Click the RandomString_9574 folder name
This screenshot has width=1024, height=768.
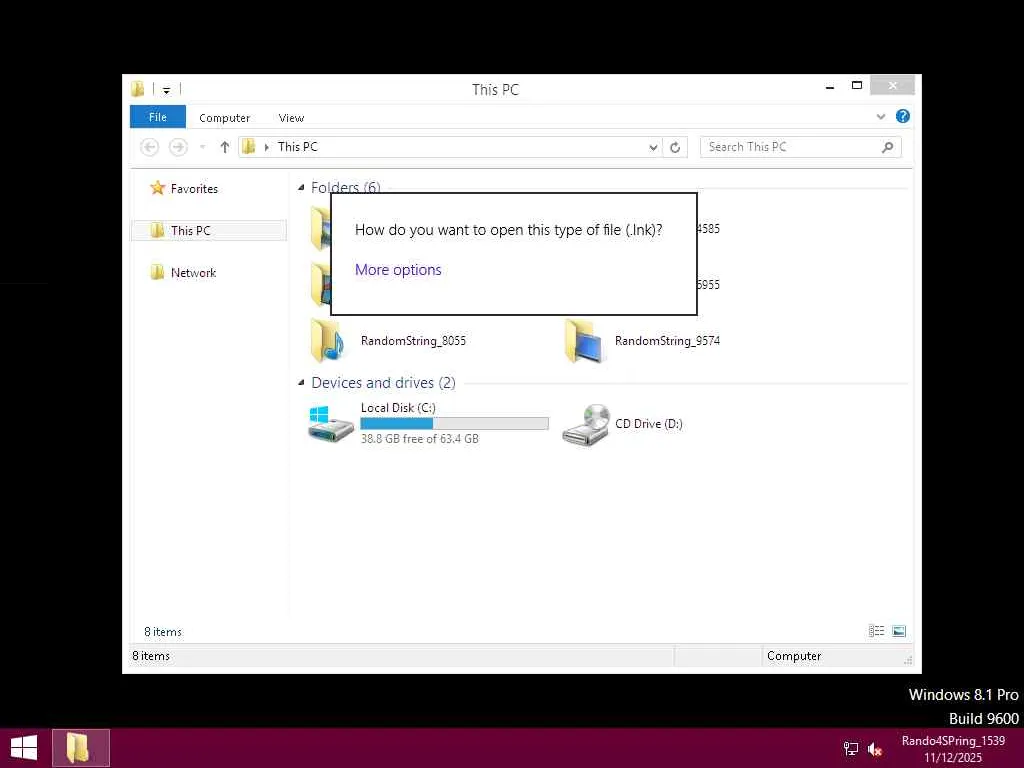coord(667,341)
